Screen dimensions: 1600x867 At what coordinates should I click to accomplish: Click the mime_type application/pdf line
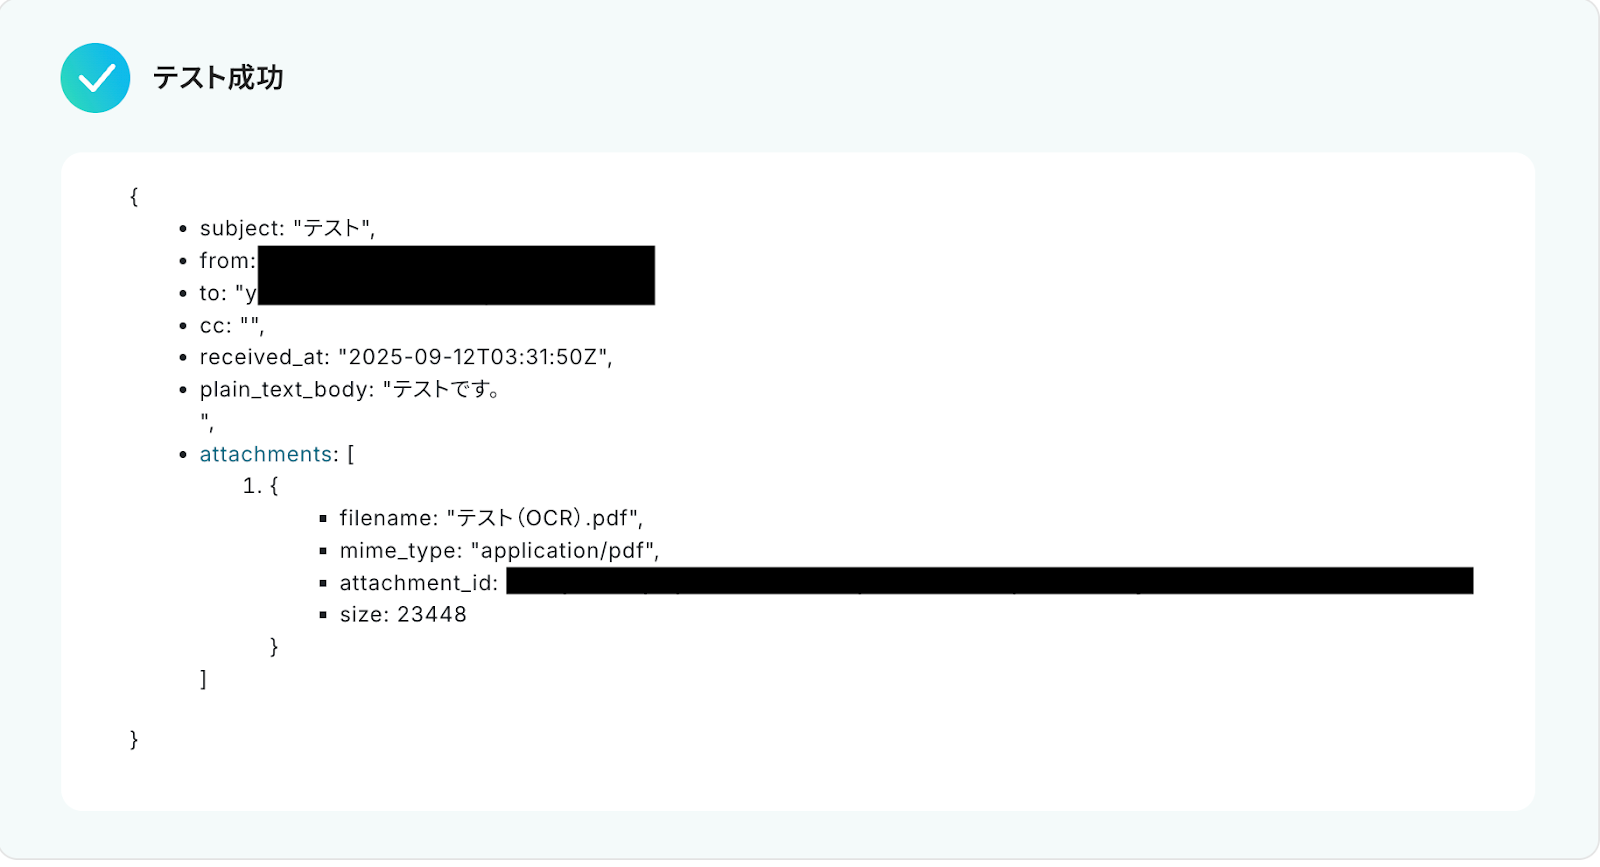(499, 550)
